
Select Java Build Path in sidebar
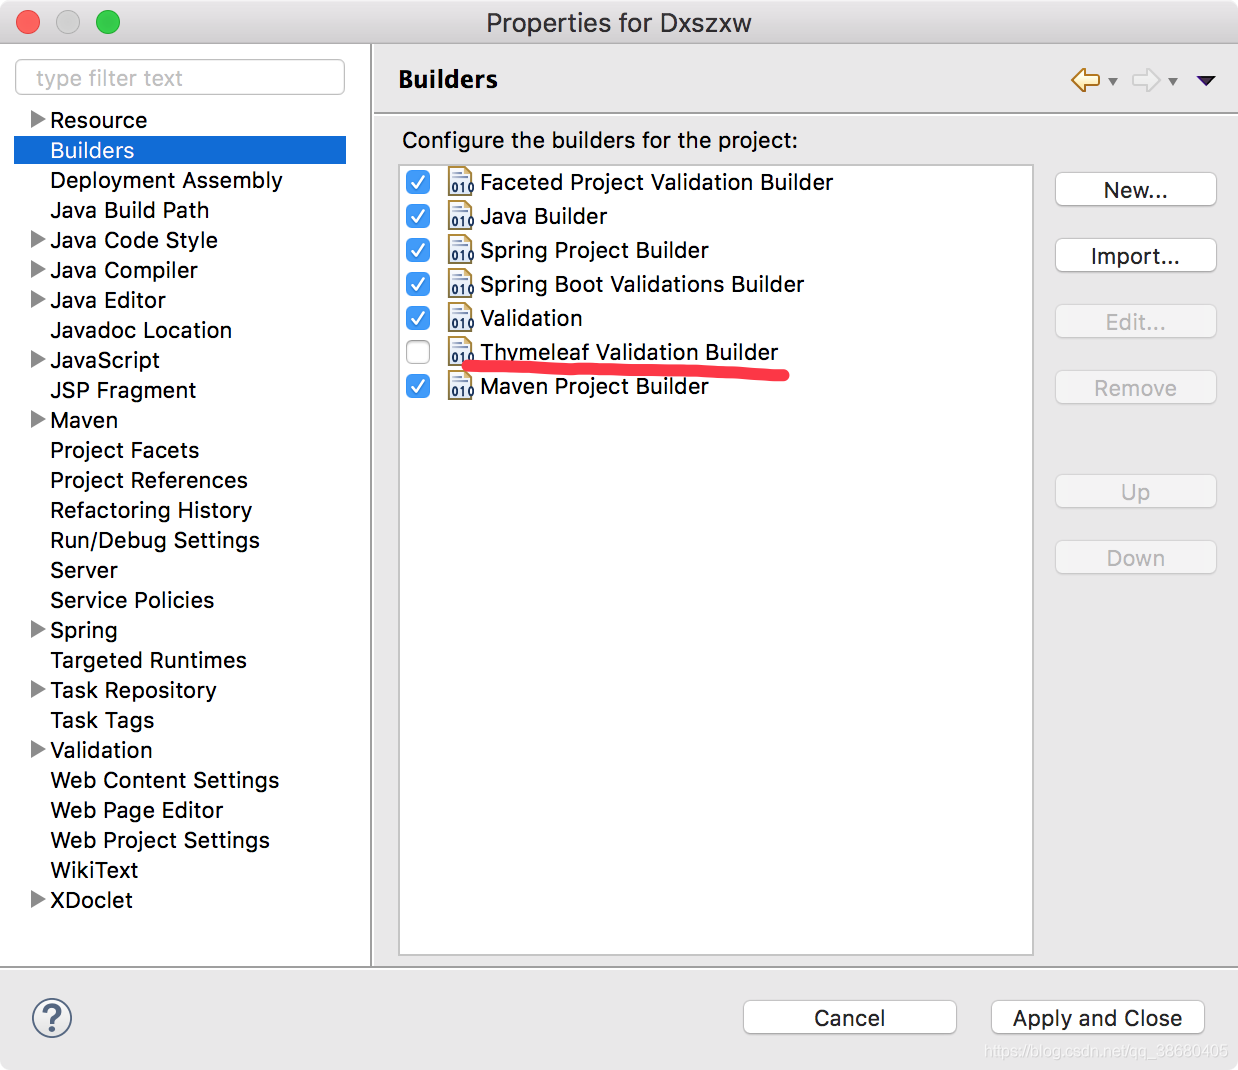pyautogui.click(x=129, y=210)
